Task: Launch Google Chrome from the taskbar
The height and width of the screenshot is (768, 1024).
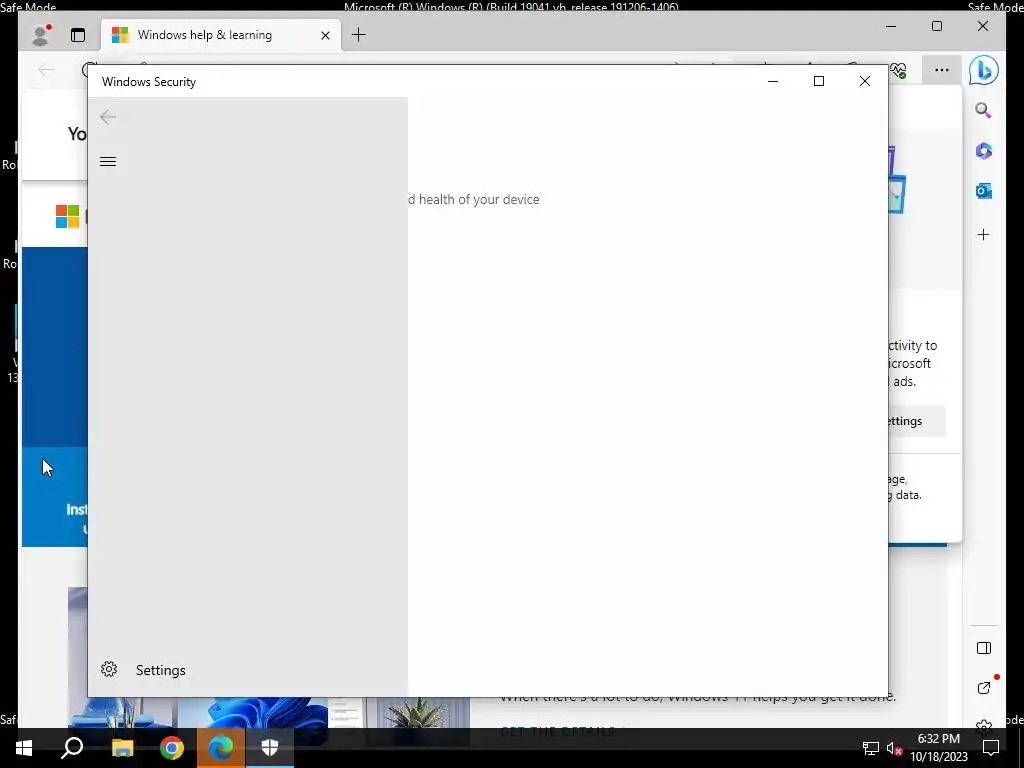Action: pos(172,748)
